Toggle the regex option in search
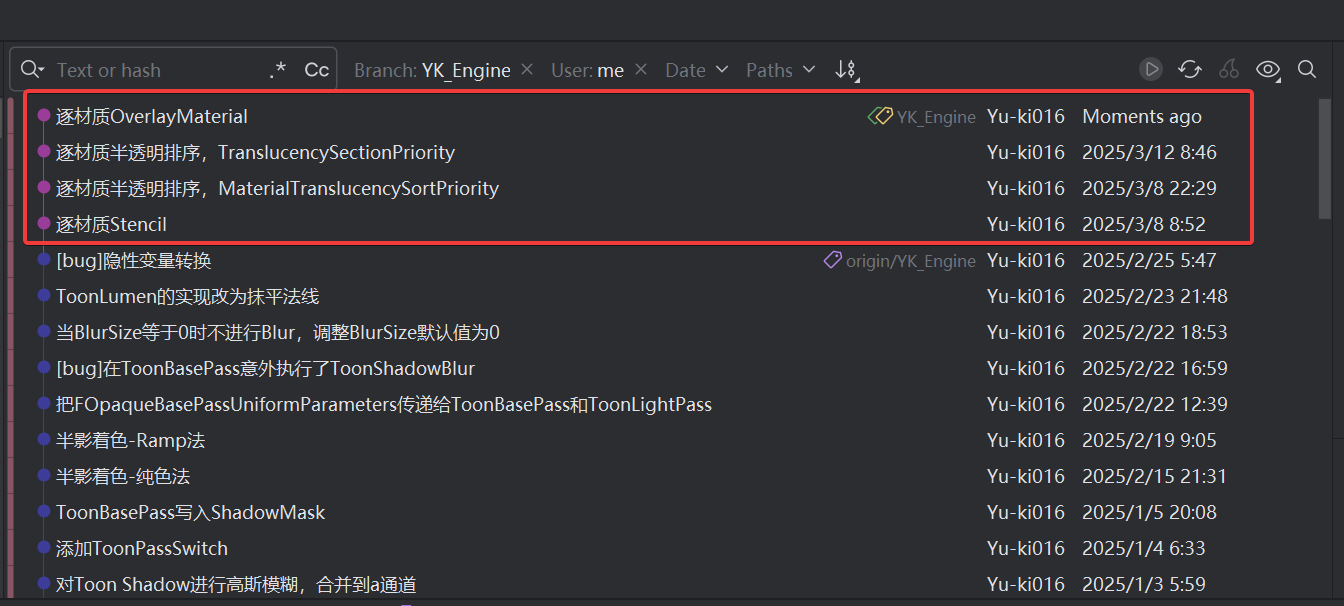1344x606 pixels. pos(278,70)
